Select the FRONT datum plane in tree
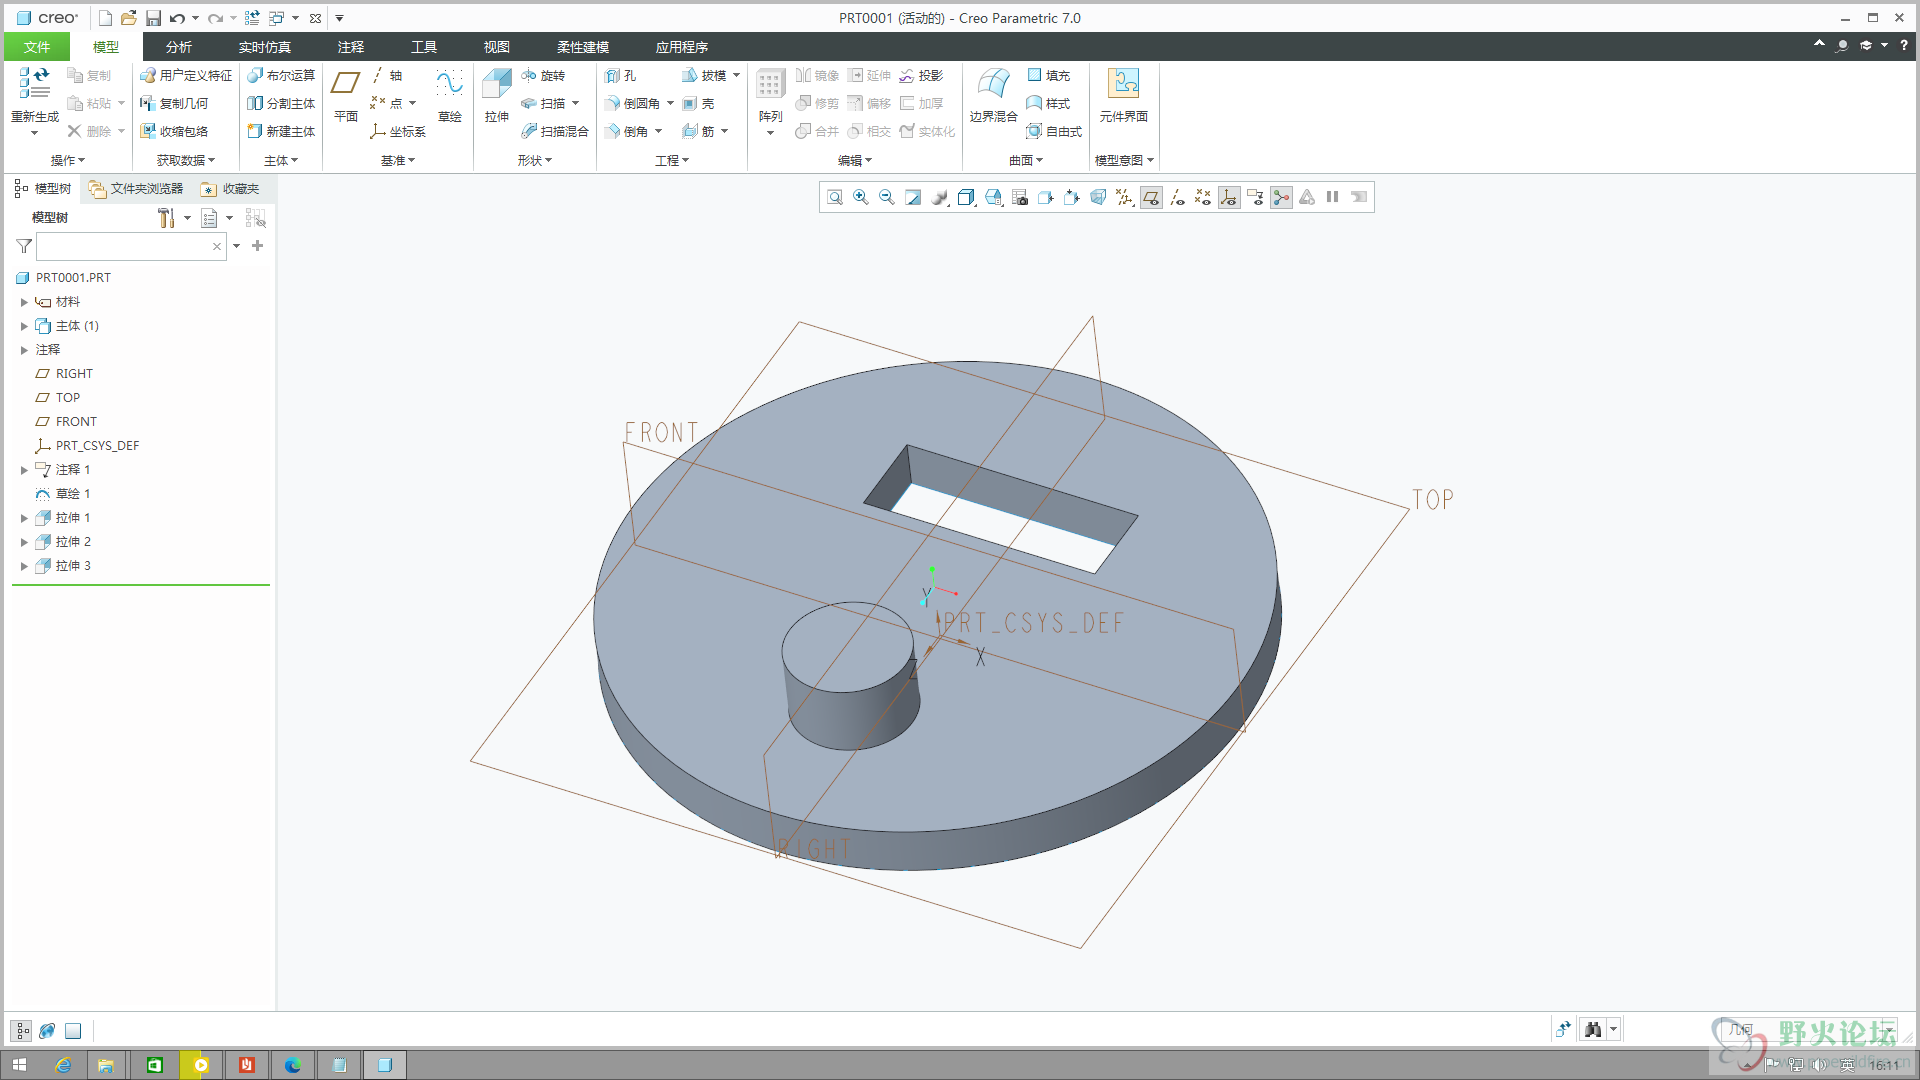This screenshot has width=1920, height=1080. 76,422
